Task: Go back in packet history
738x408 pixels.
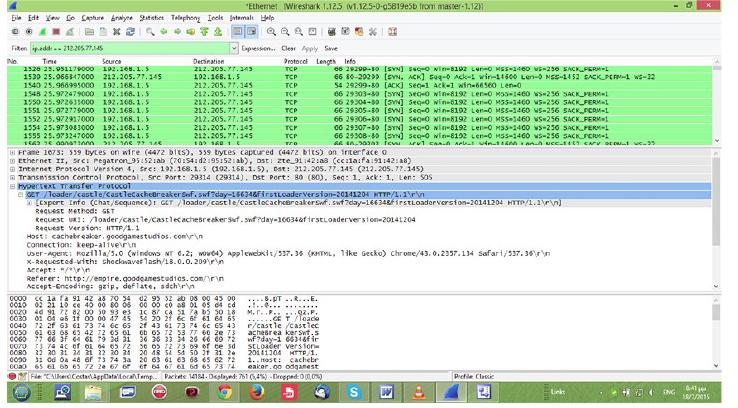Action: tap(163, 32)
